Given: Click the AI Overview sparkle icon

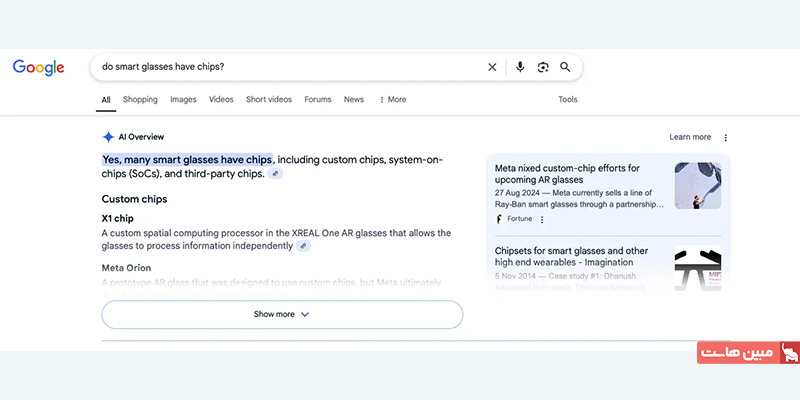Looking at the screenshot, I should point(108,137).
